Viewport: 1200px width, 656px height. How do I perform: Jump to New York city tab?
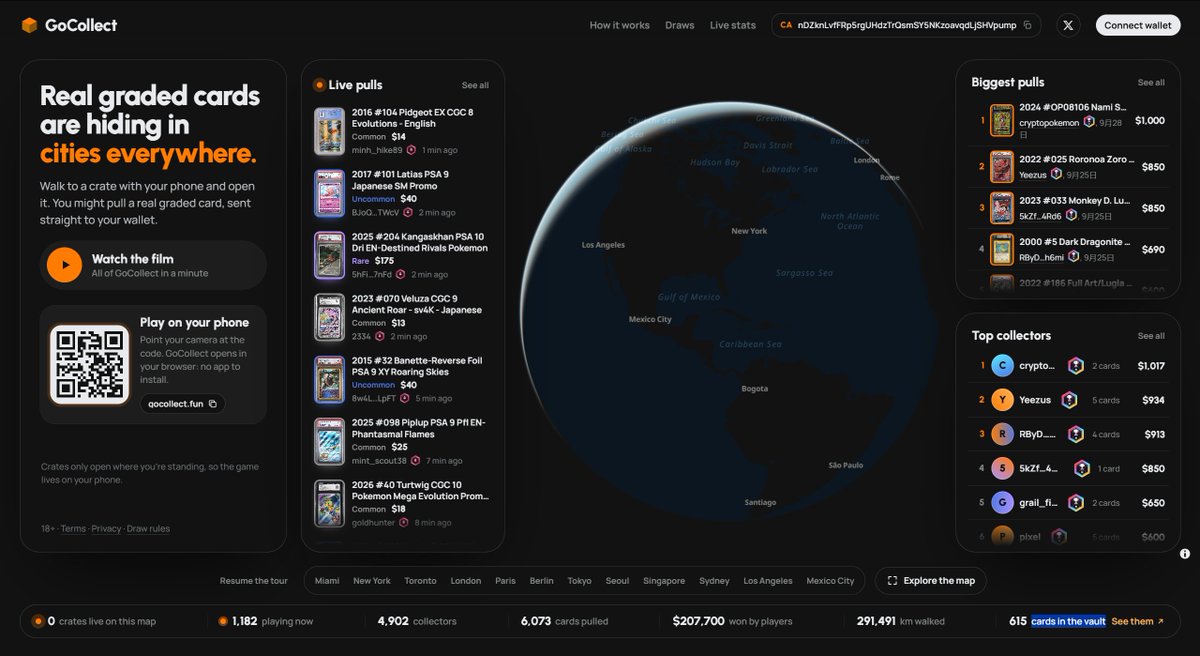[x=372, y=581]
